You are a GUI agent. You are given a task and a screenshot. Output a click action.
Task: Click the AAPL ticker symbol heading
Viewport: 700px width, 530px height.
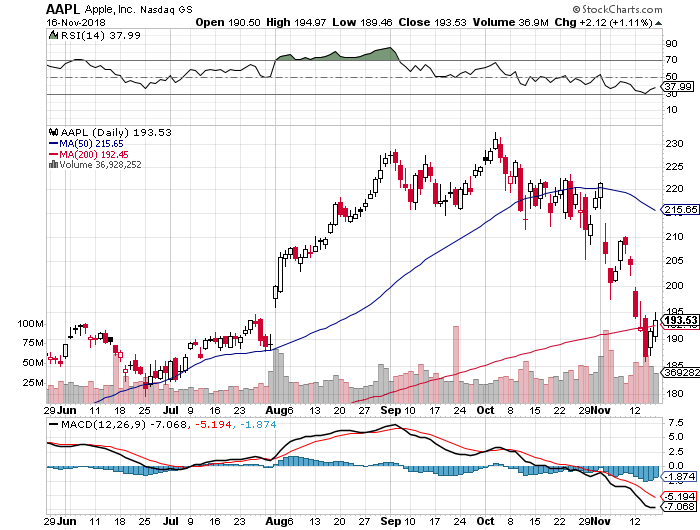tap(63, 9)
